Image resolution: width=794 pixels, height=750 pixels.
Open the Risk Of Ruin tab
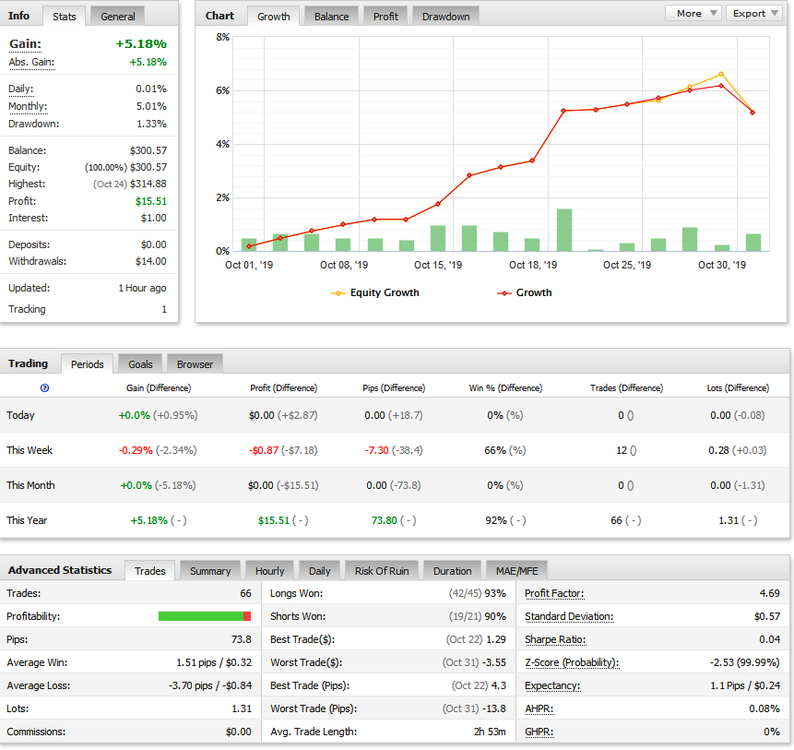tap(382, 571)
